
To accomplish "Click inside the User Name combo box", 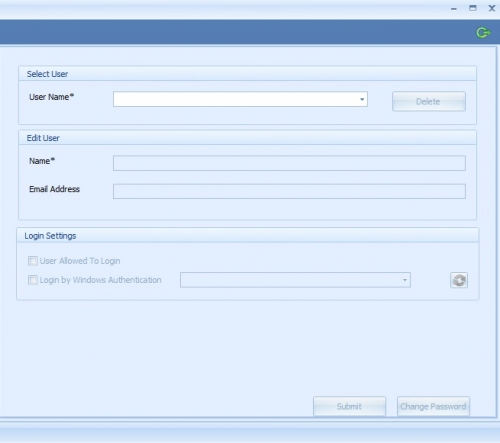I will pyautogui.click(x=240, y=99).
